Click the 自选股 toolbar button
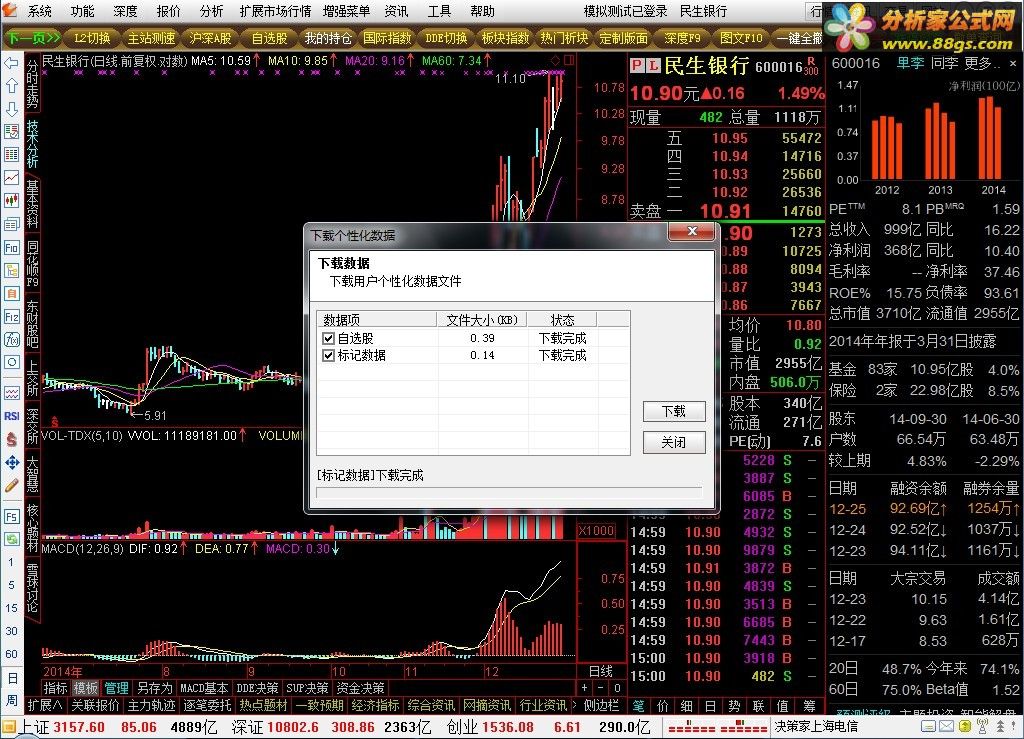Screen dimensions: 1024x739 [x=270, y=39]
